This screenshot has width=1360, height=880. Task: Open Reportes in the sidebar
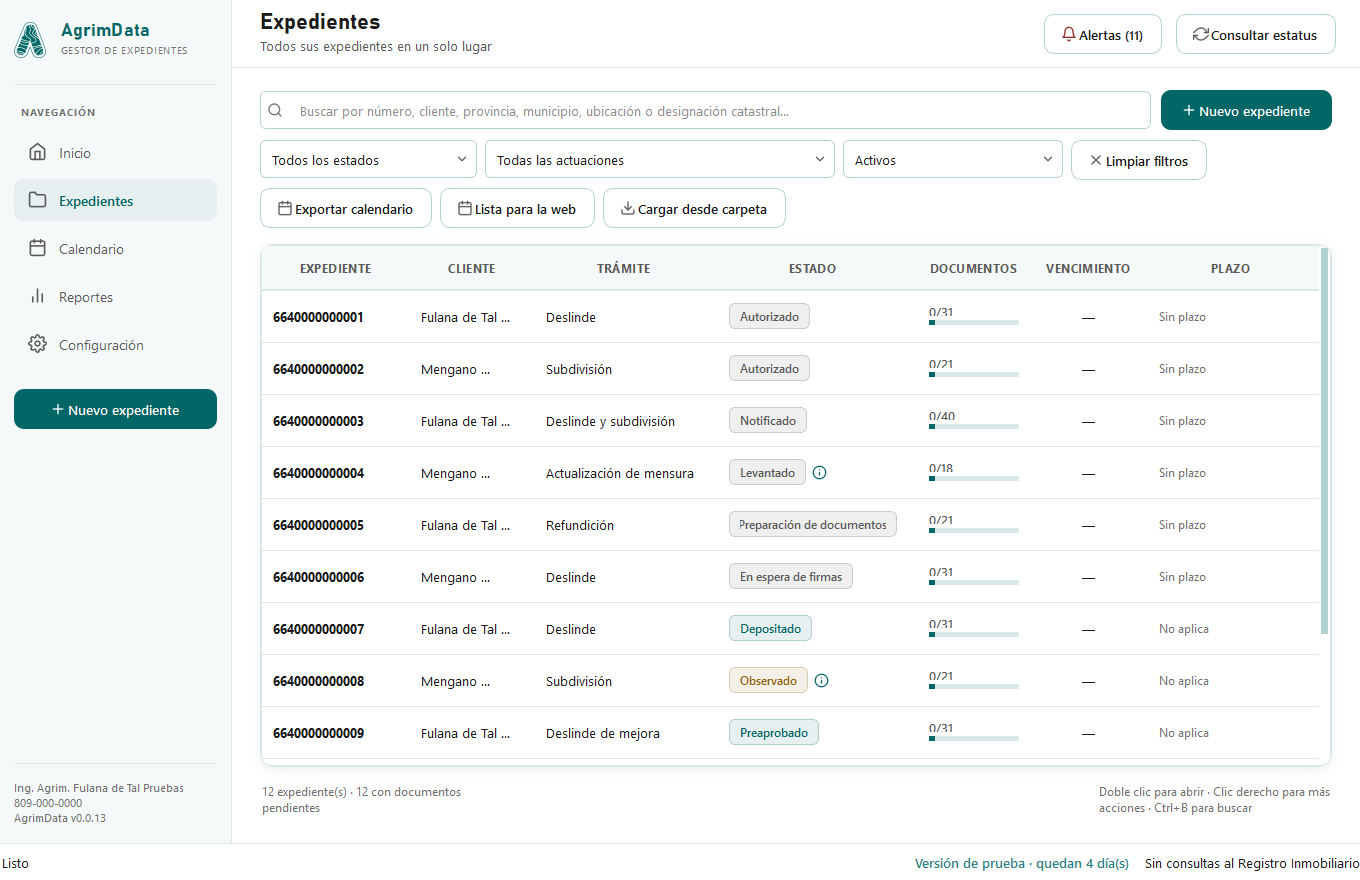[115, 297]
